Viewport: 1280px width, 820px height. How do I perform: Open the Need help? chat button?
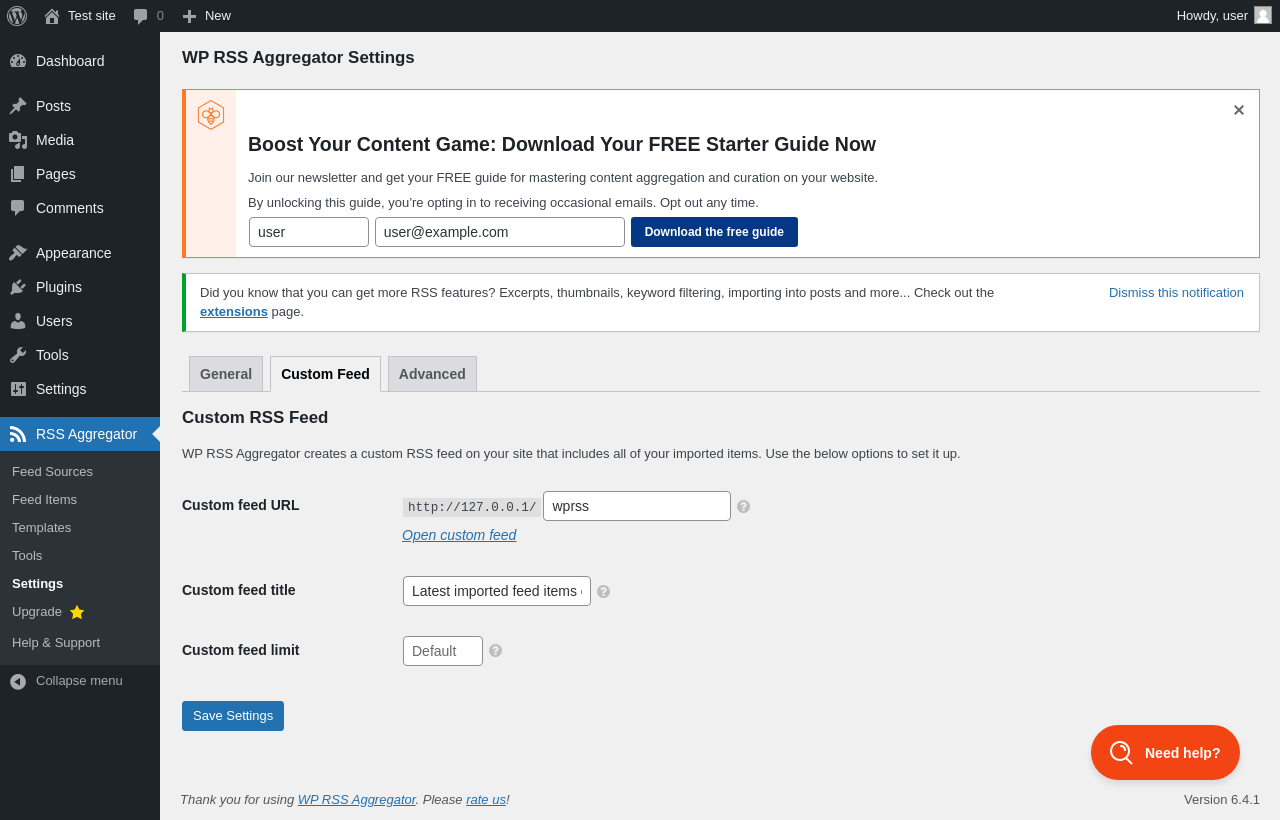tap(1165, 753)
